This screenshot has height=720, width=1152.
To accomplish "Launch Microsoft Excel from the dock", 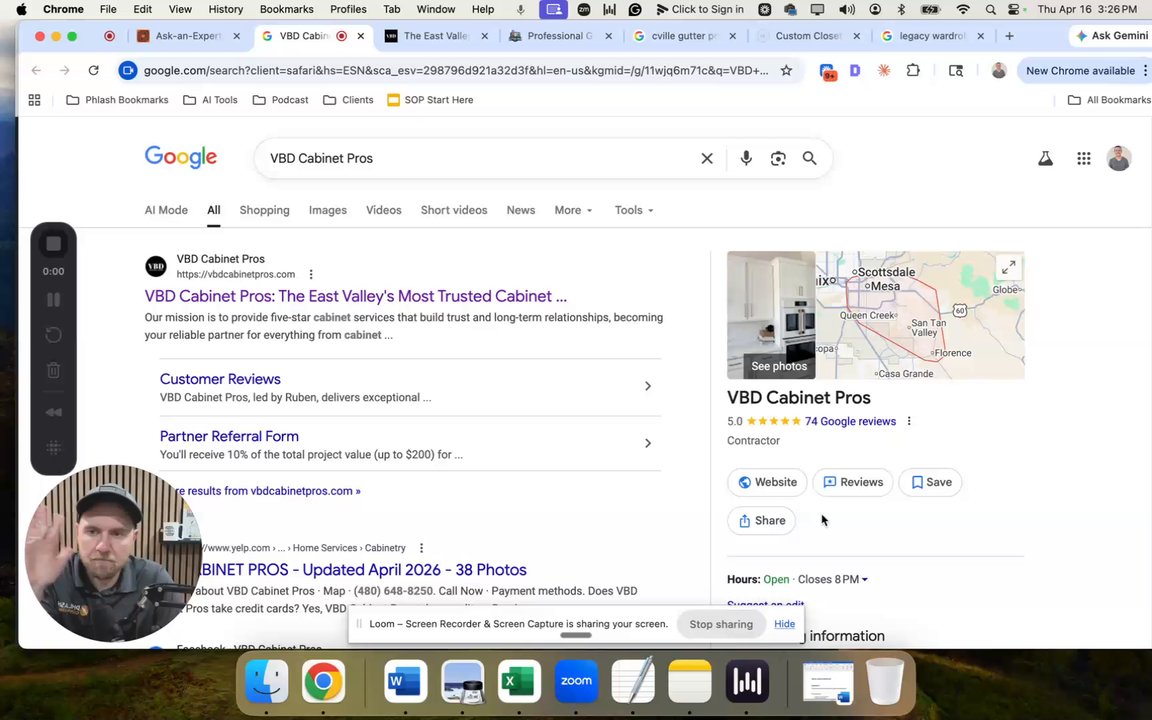I will point(519,681).
